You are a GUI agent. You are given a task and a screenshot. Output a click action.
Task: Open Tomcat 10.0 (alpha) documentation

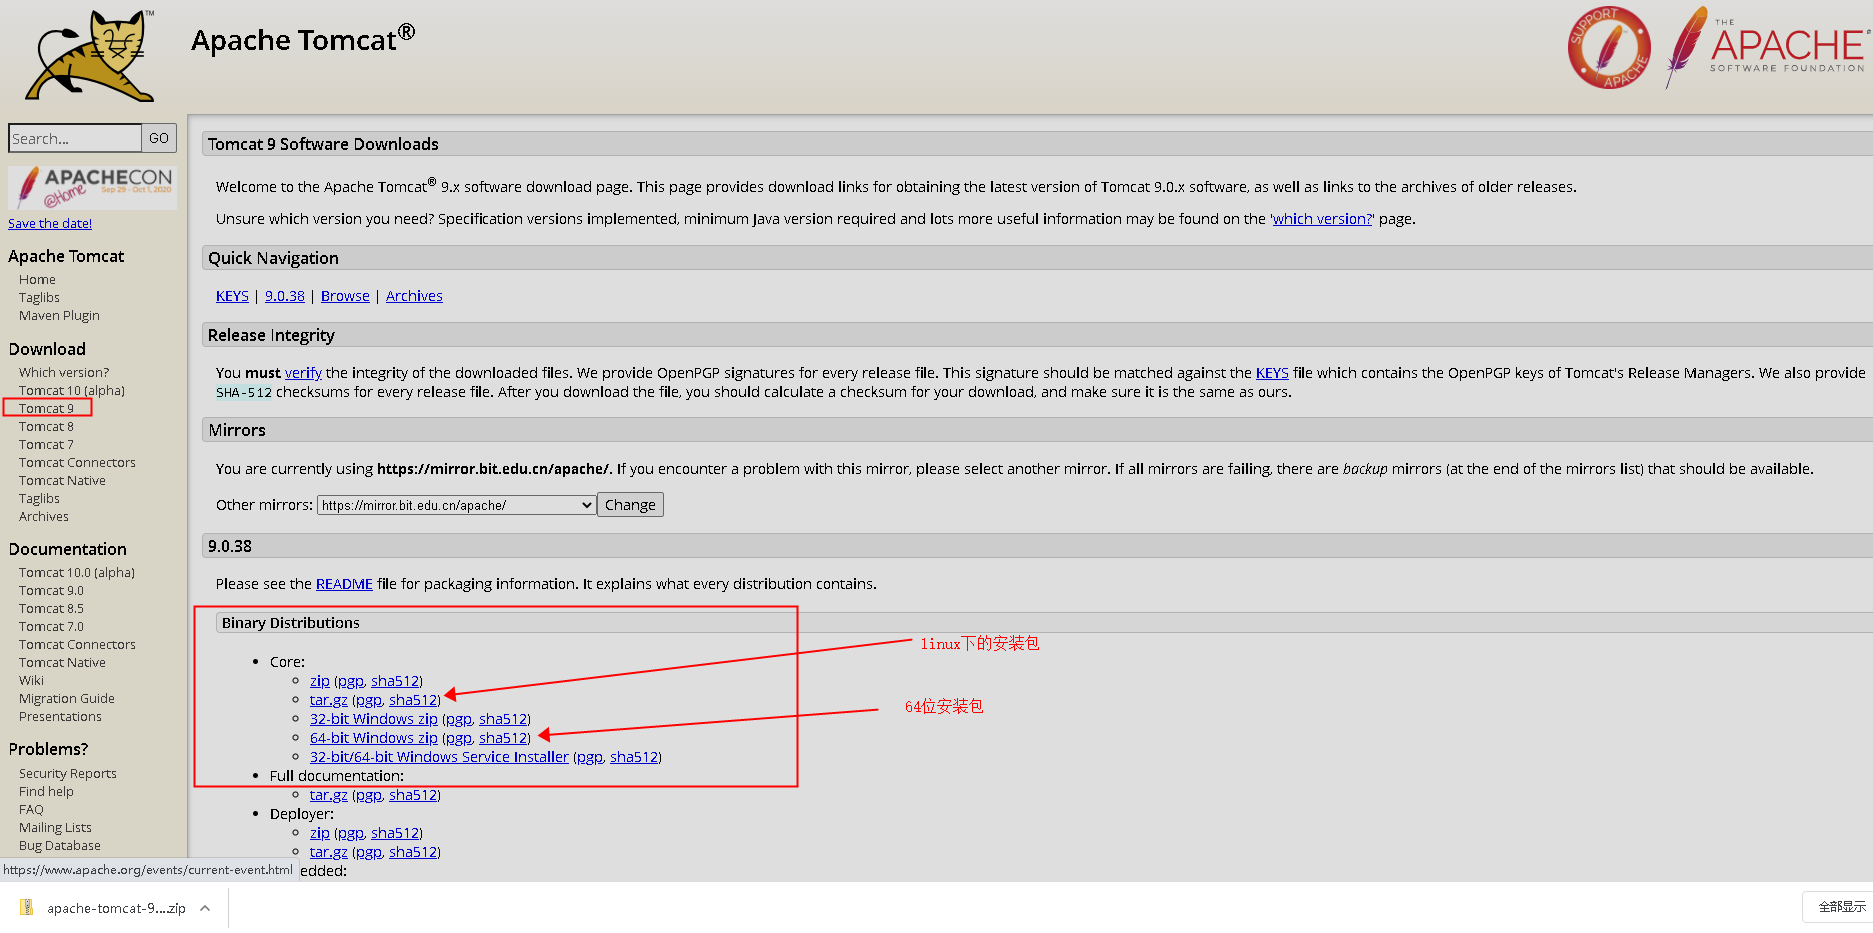click(77, 573)
